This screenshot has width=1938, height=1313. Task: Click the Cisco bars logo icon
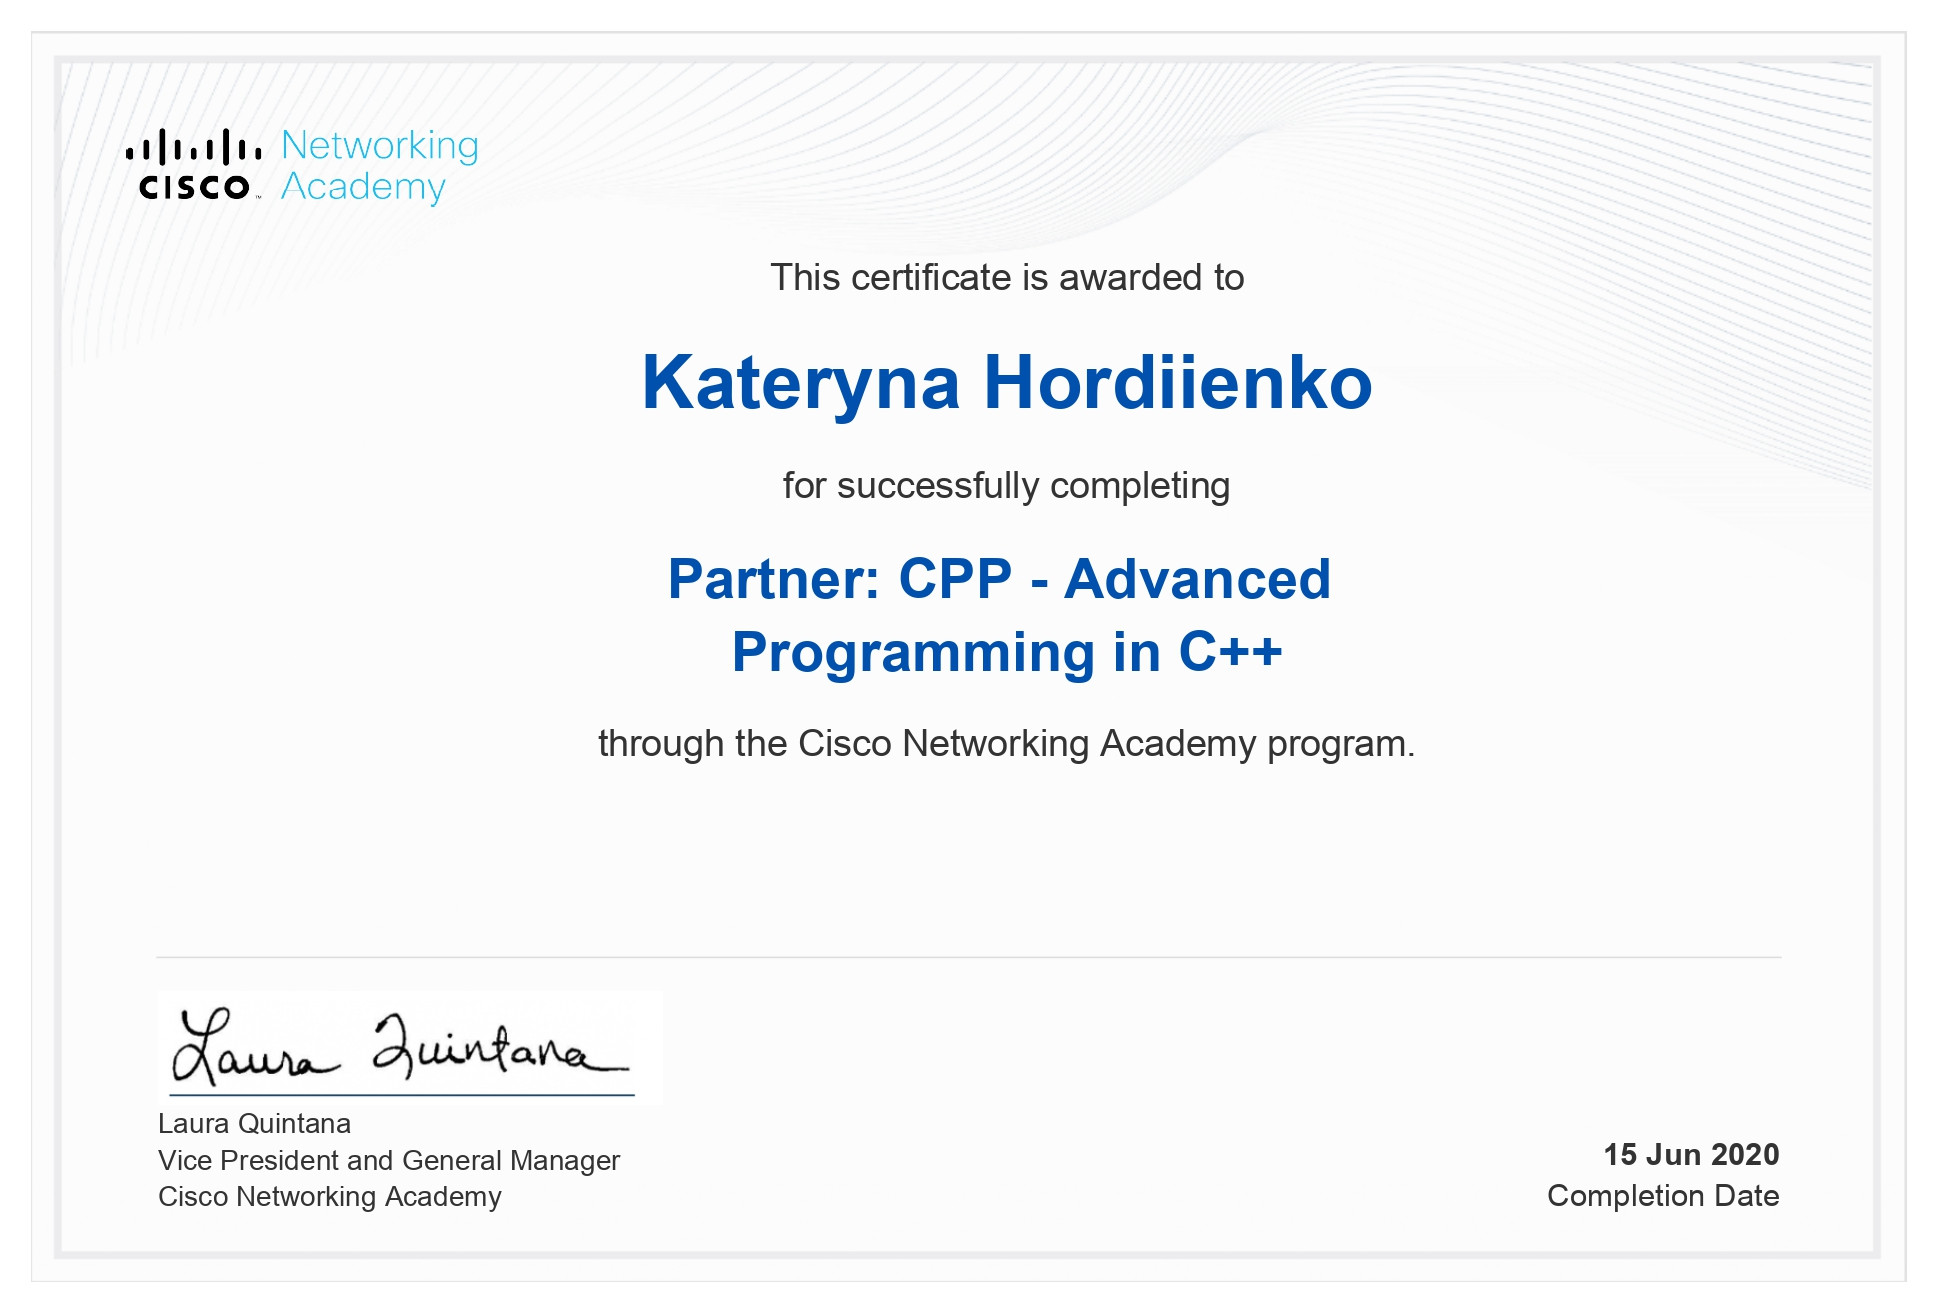pyautogui.click(x=194, y=165)
